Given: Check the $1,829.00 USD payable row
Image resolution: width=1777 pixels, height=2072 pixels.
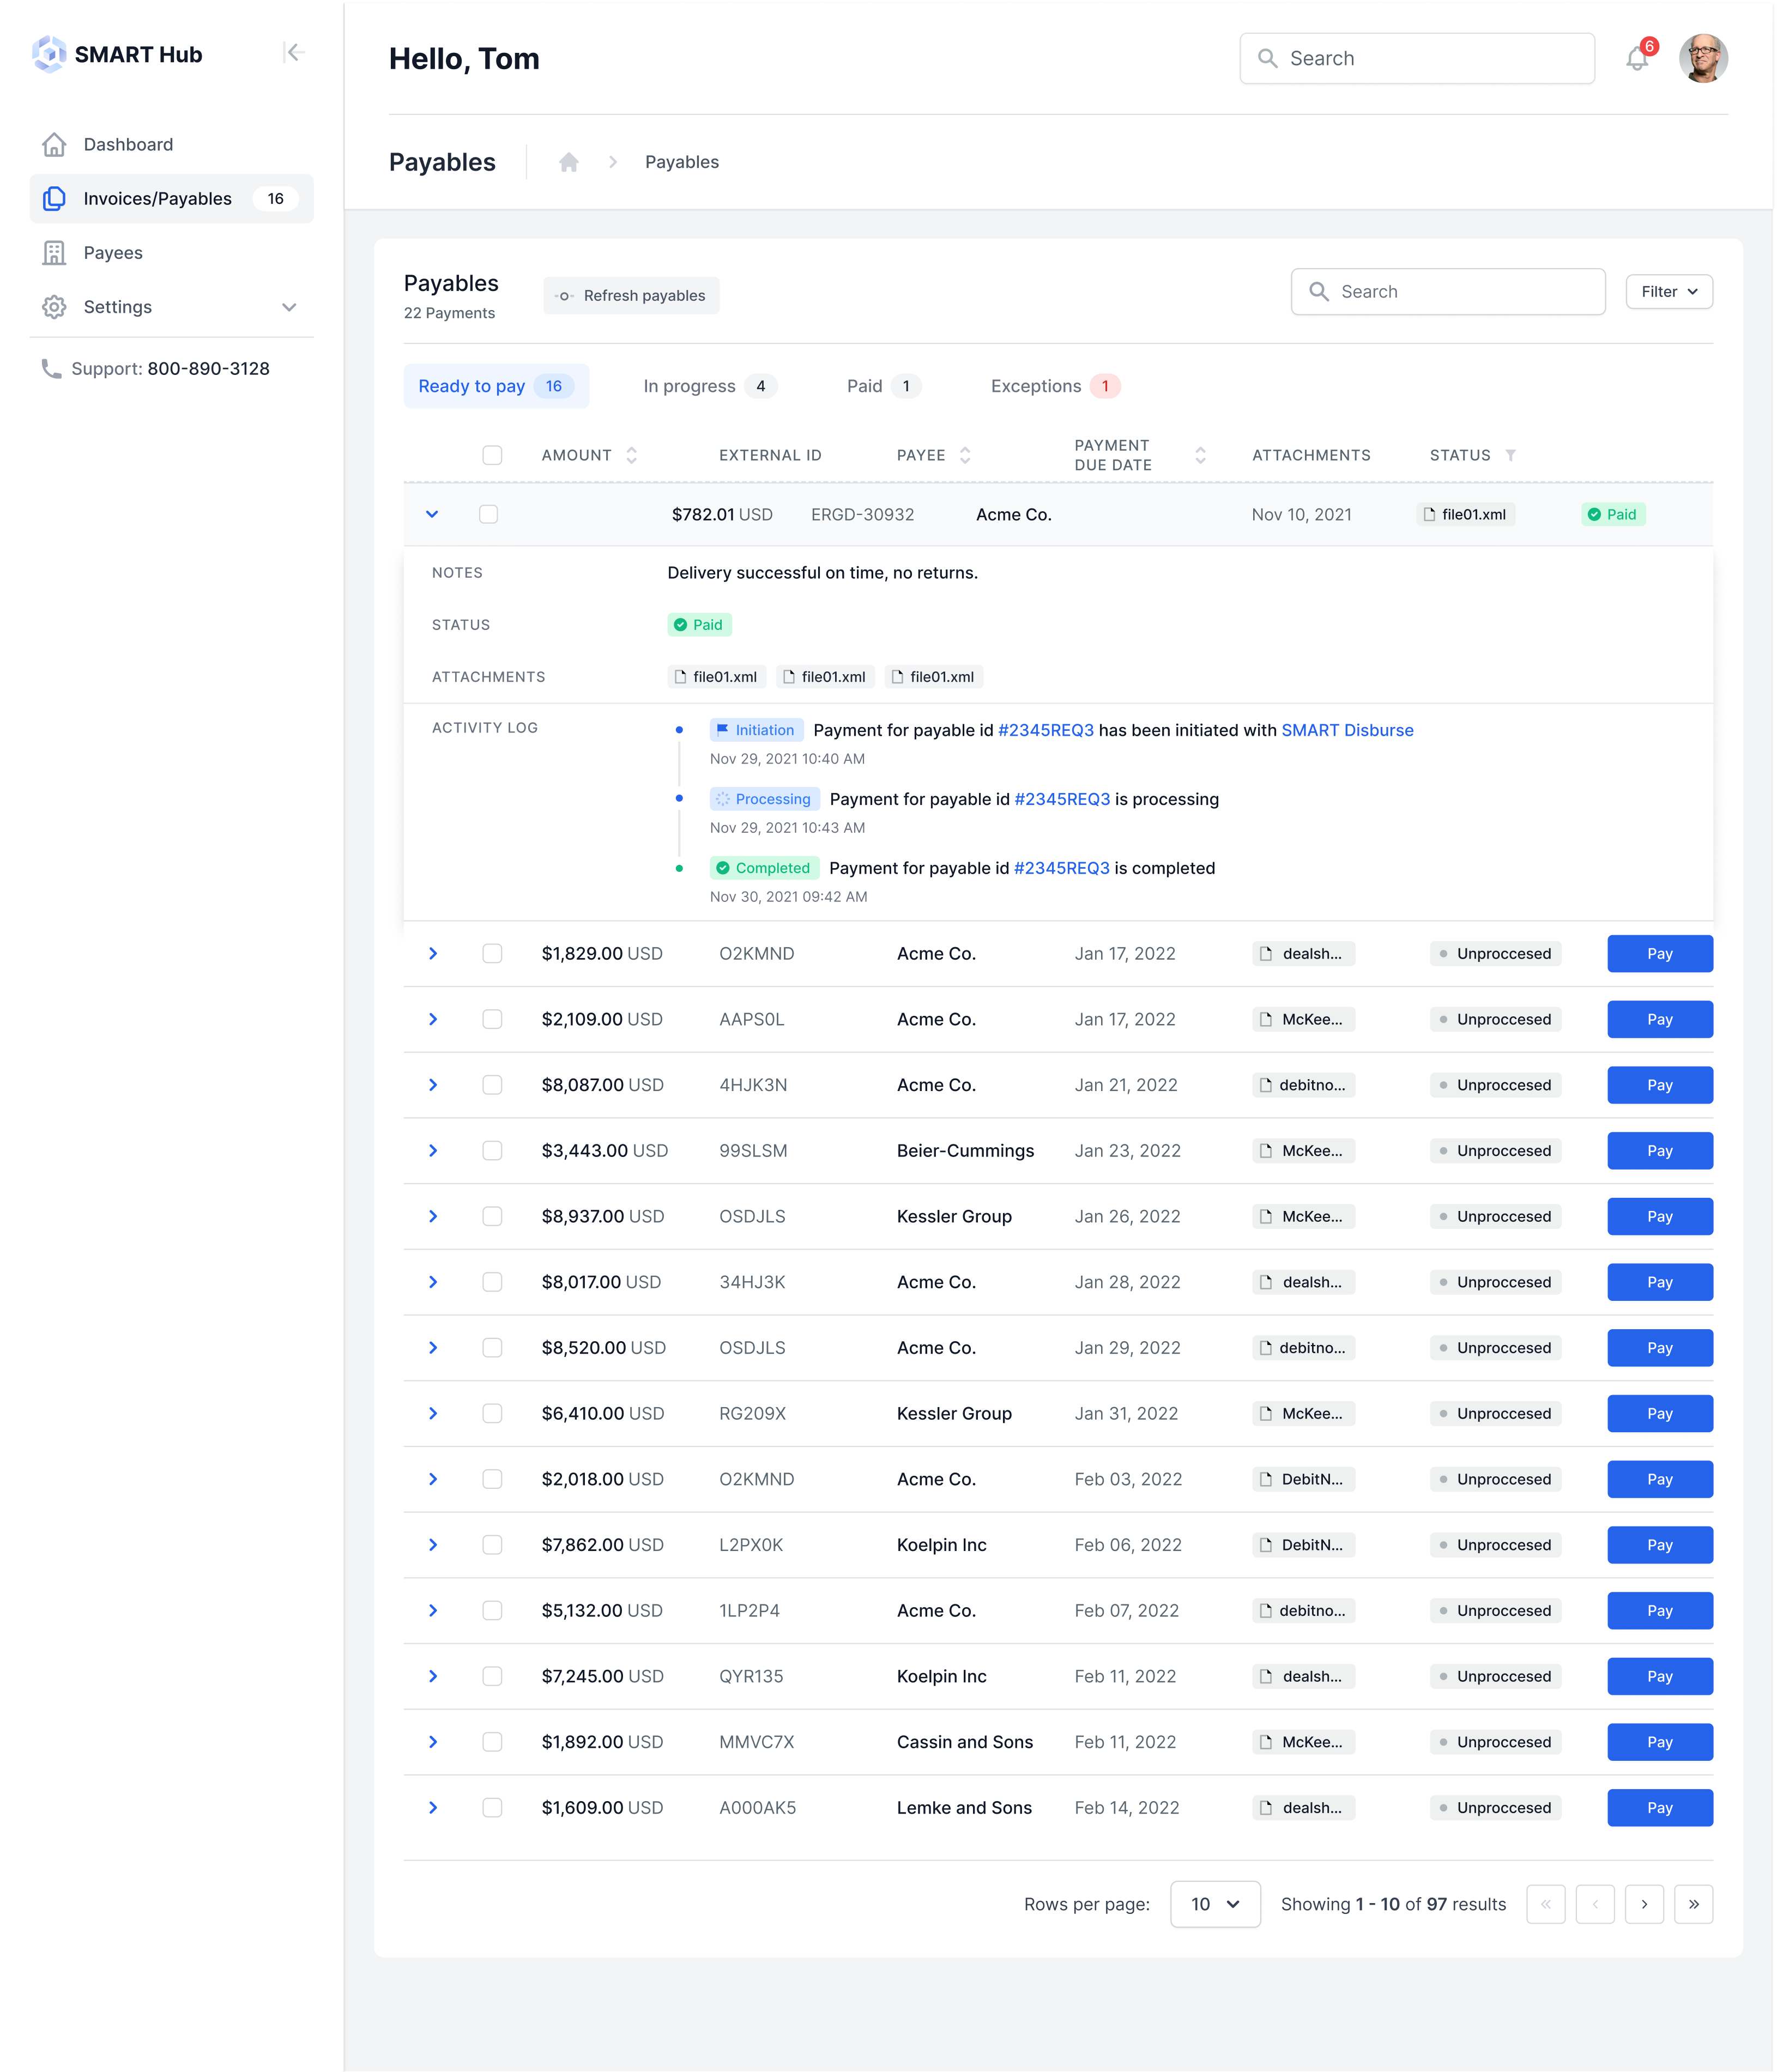Looking at the screenshot, I should pos(492,954).
